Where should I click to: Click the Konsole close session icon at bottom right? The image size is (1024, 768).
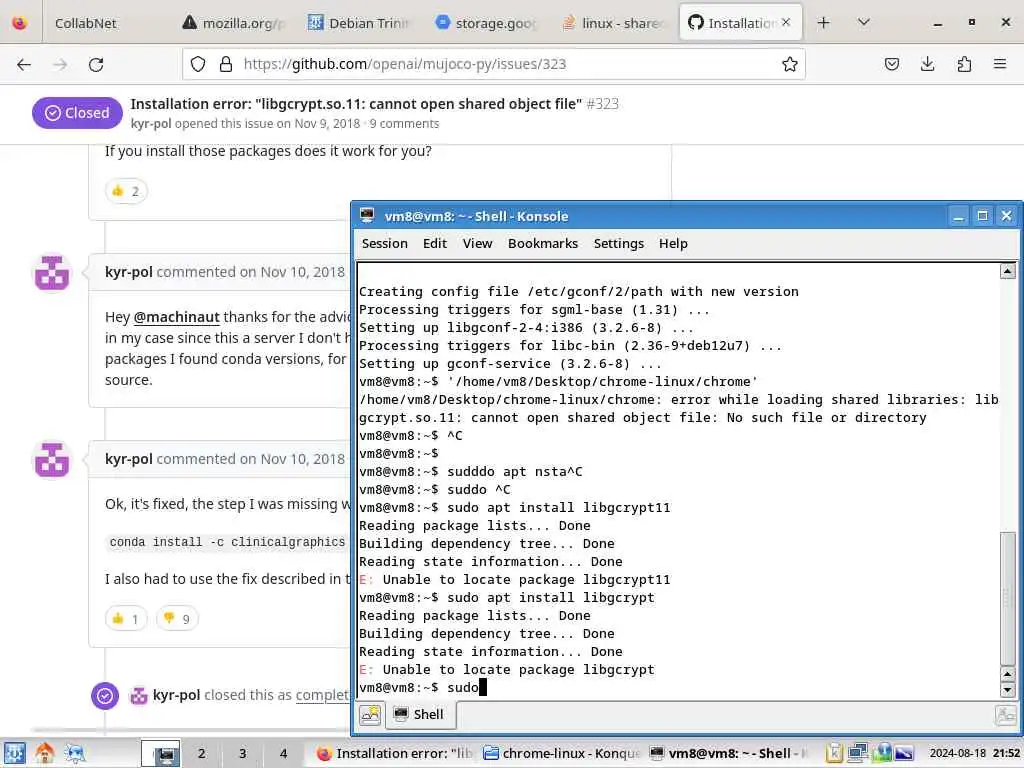pyautogui.click(x=1006, y=714)
